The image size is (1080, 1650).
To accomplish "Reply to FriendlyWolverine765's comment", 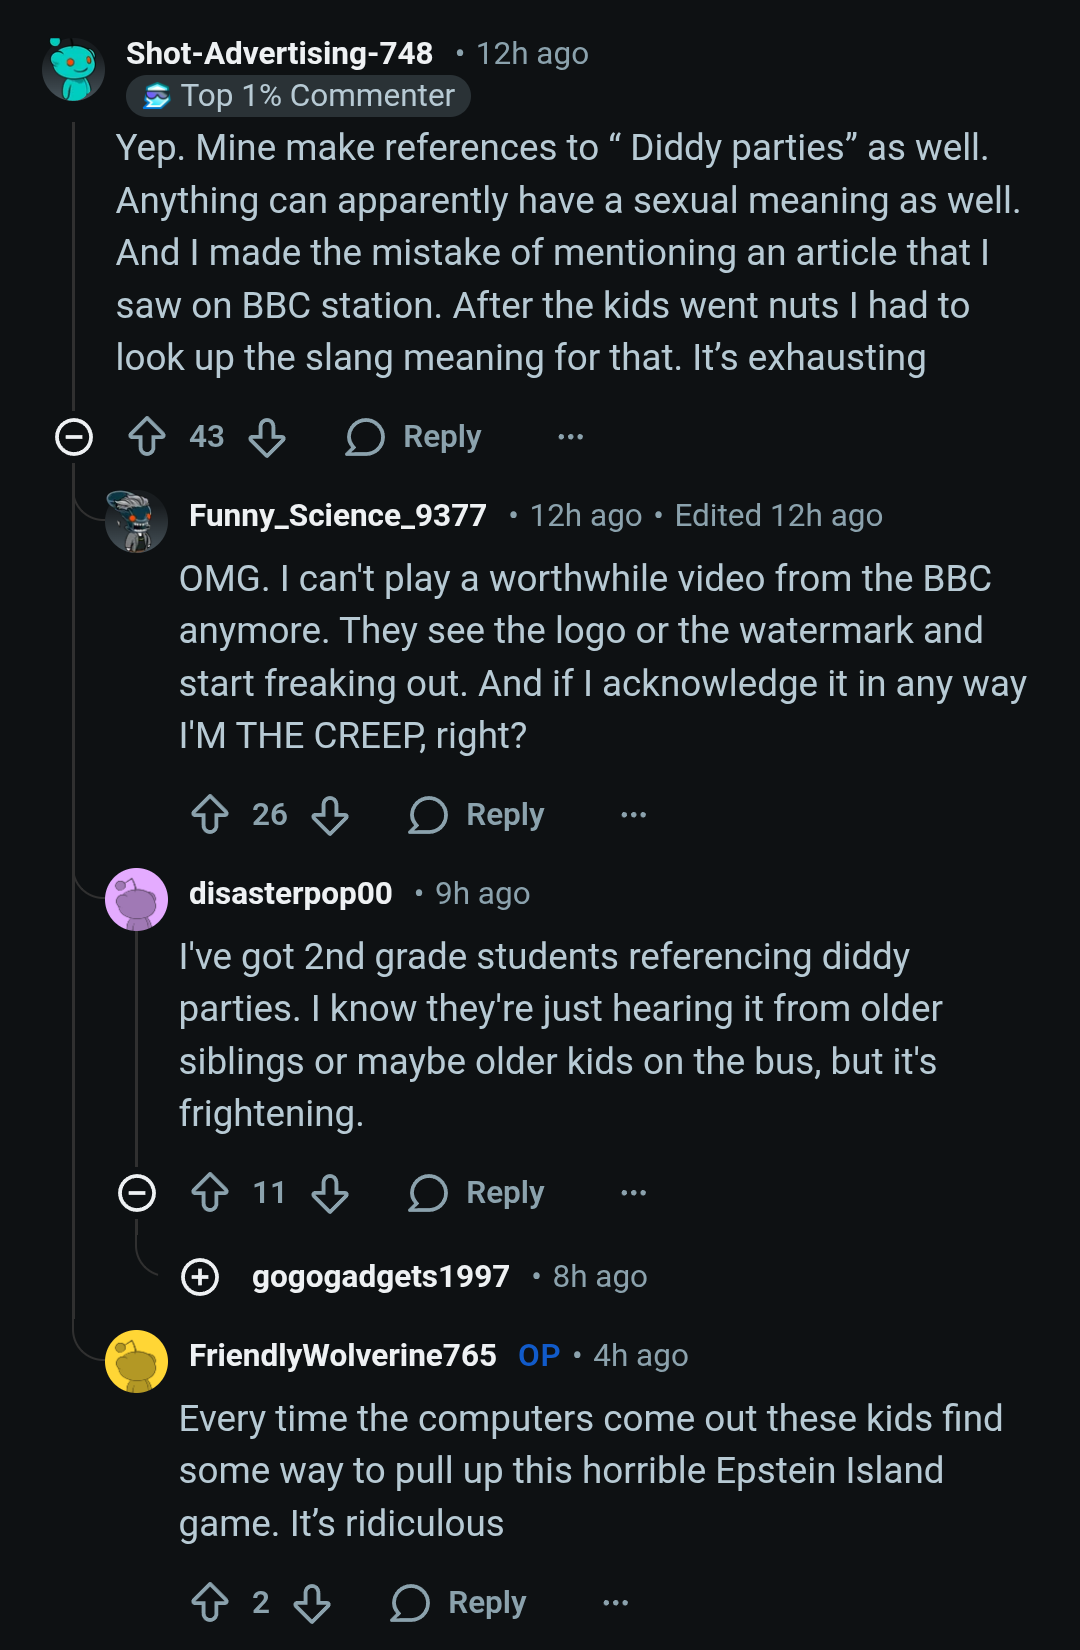I will (x=459, y=1603).
